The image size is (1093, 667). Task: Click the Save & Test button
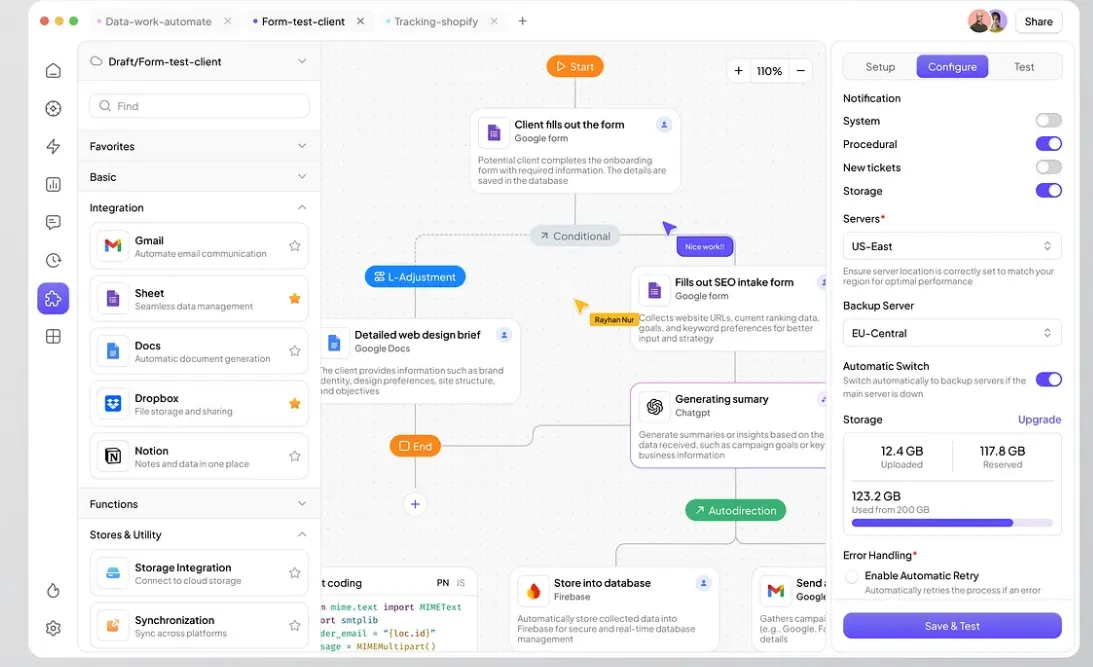pos(951,626)
